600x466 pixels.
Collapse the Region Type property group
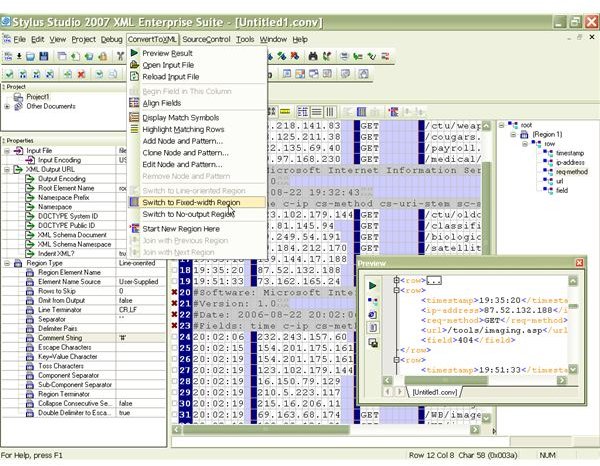click(x=7, y=263)
